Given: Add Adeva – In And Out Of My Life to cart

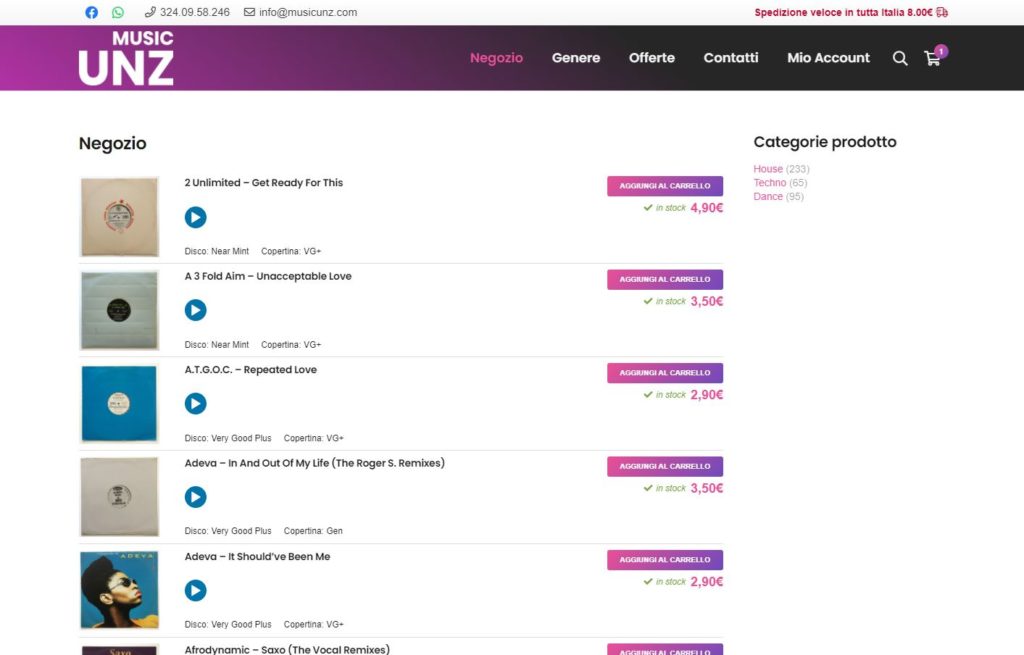Looking at the screenshot, I should click(x=665, y=466).
